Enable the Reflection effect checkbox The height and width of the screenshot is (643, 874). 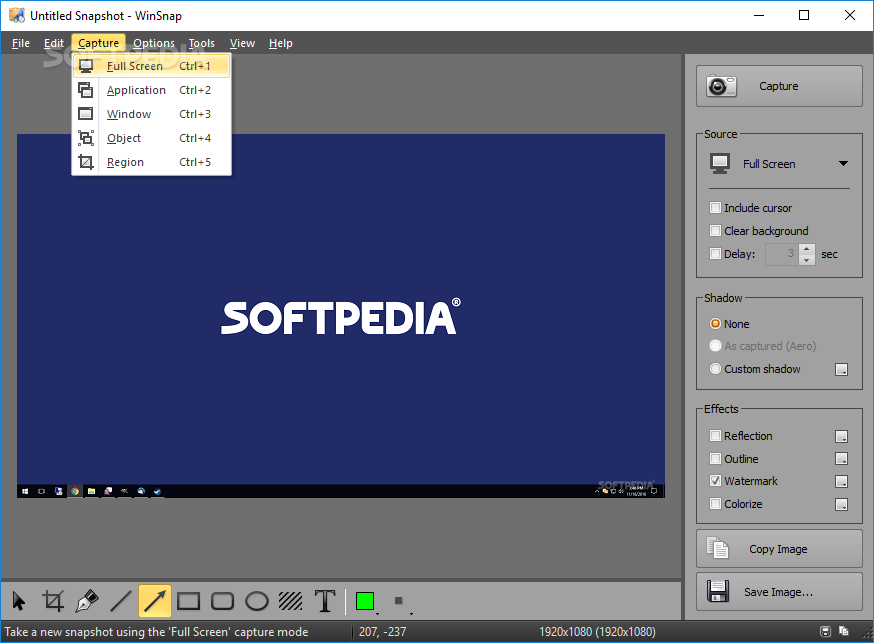(715, 436)
